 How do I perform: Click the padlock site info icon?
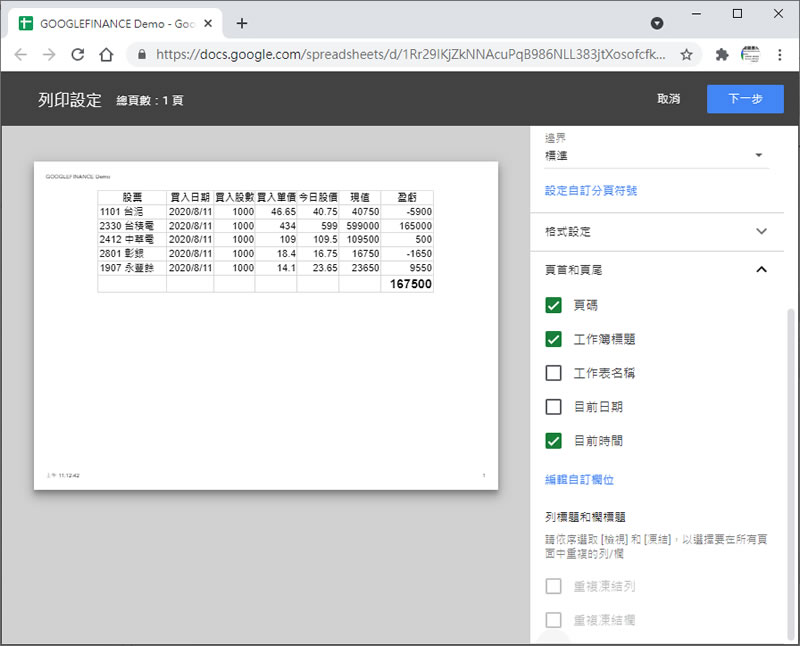pyautogui.click(x=141, y=55)
